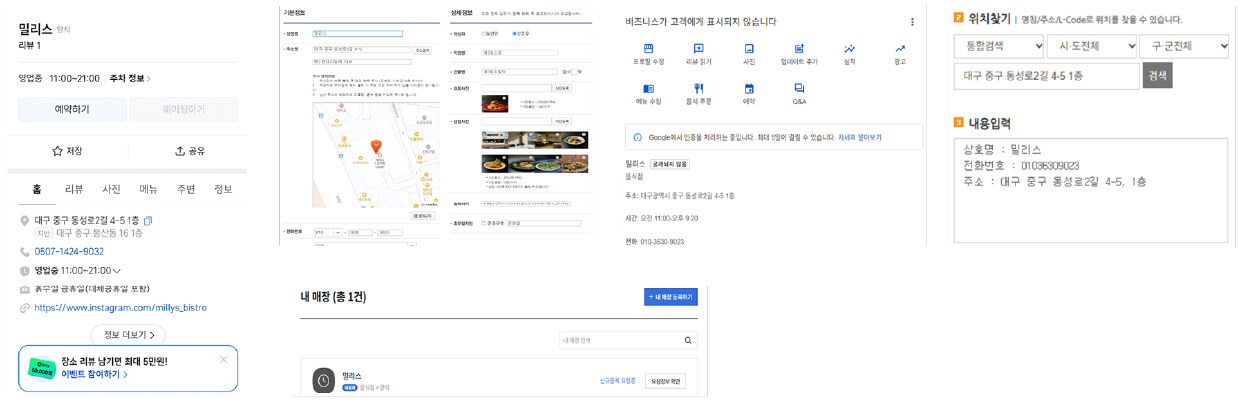
Task: Expand 정보 더보기 for more info
Action: 128,335
